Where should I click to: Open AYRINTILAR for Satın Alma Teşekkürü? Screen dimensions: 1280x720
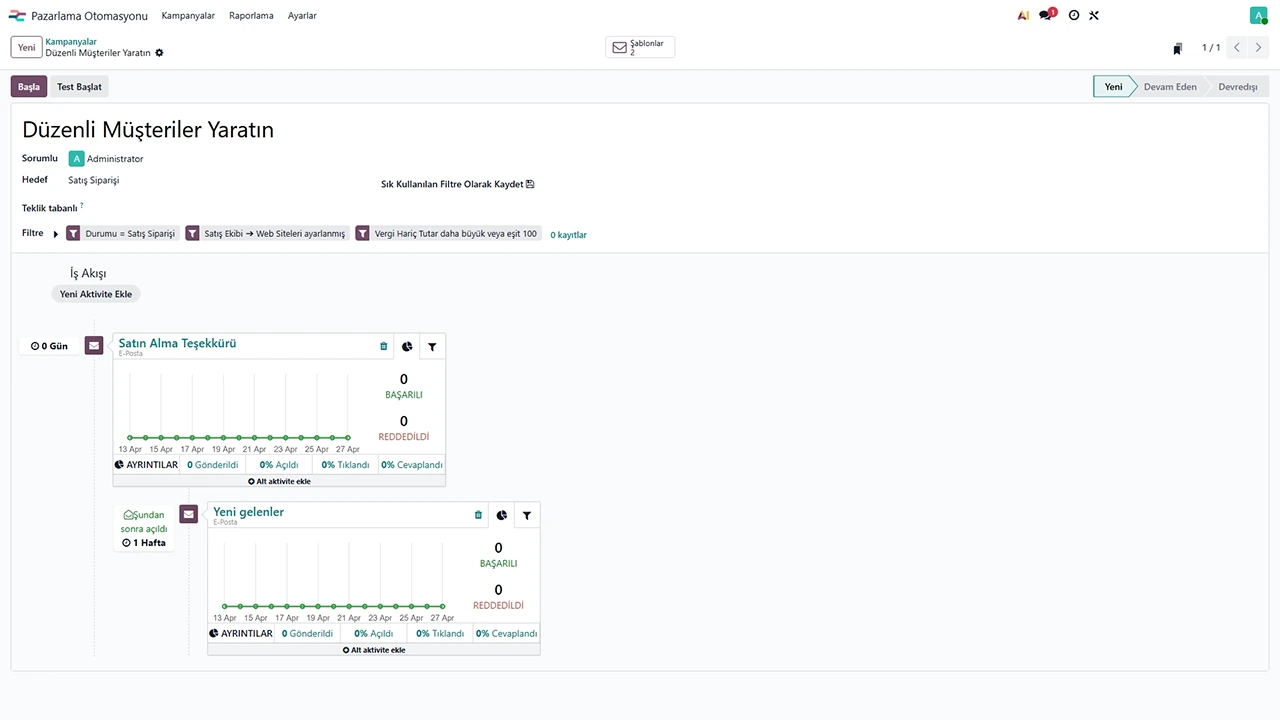click(x=146, y=465)
